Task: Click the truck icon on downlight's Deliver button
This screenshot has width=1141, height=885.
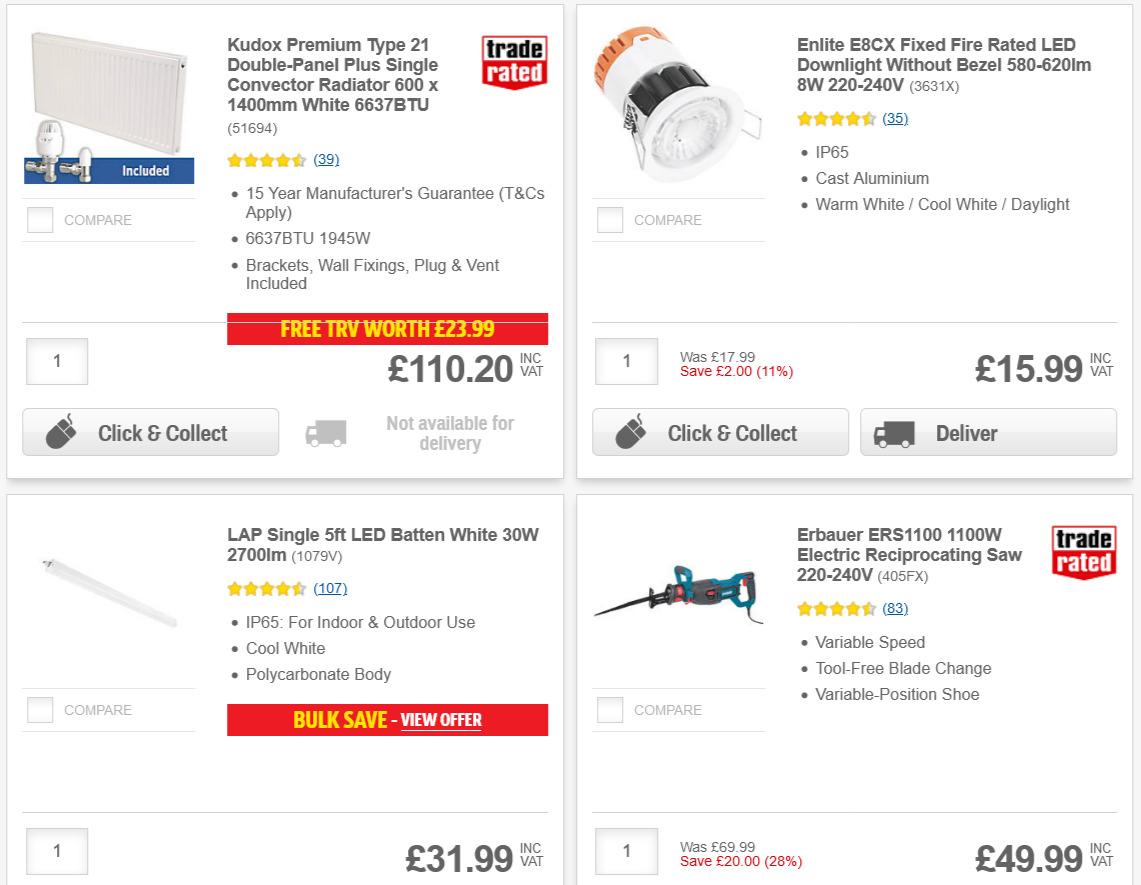Action: (895, 434)
